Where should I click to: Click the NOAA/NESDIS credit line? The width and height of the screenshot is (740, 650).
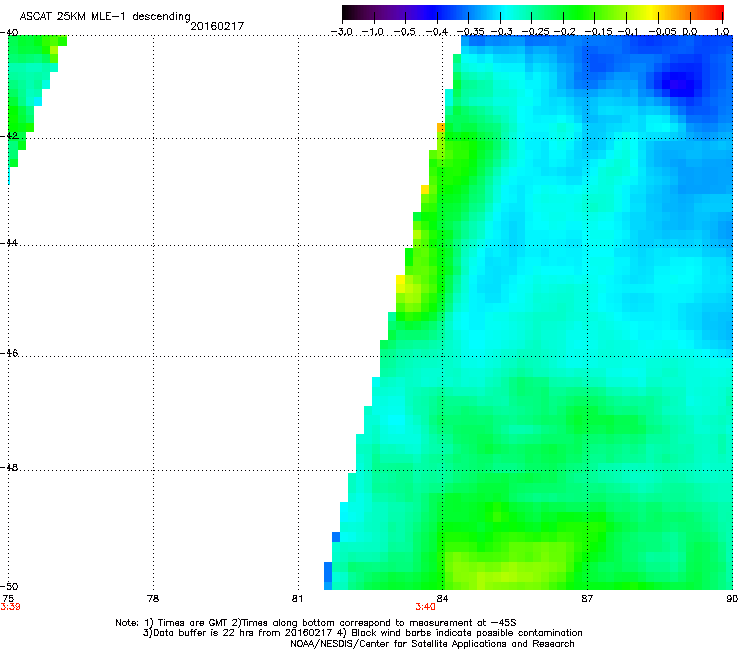point(432,644)
